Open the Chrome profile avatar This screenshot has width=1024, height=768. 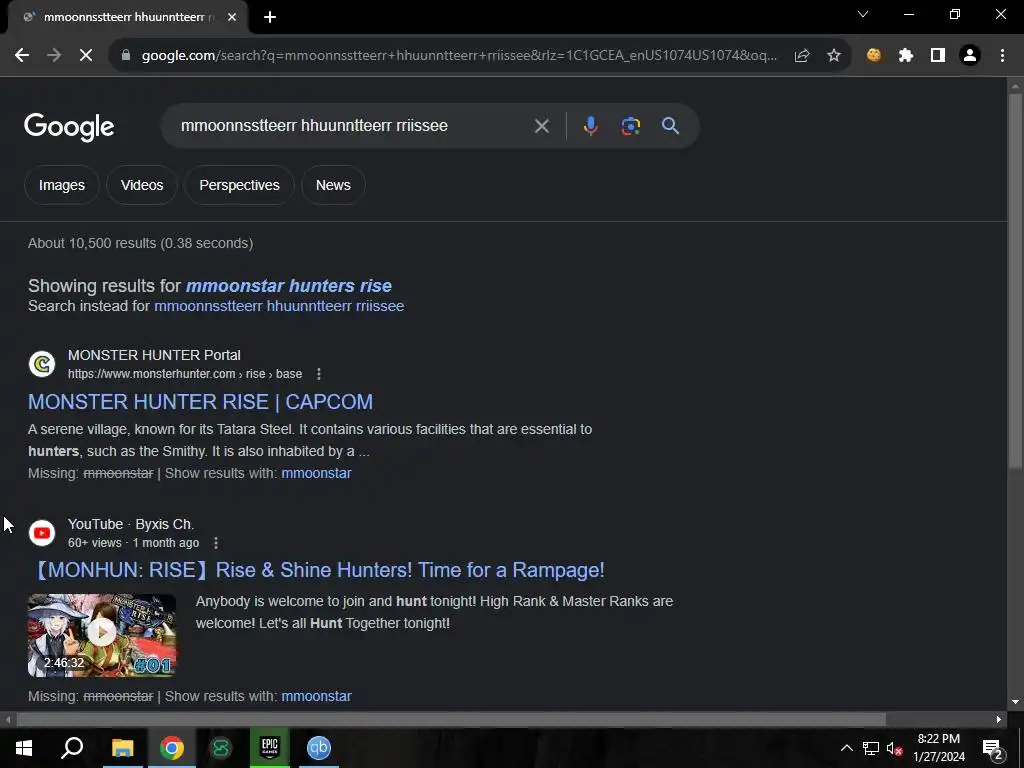(970, 56)
